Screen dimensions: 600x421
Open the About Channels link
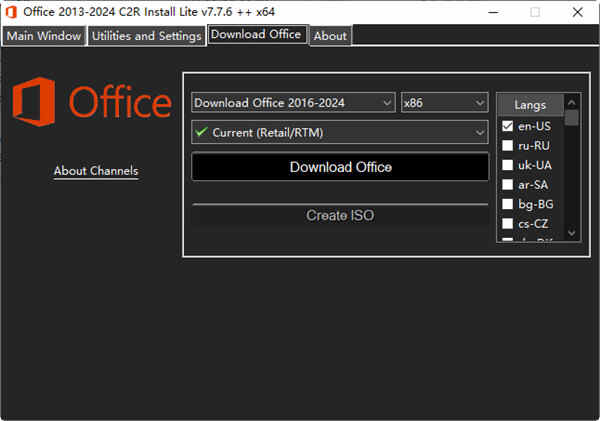(96, 171)
